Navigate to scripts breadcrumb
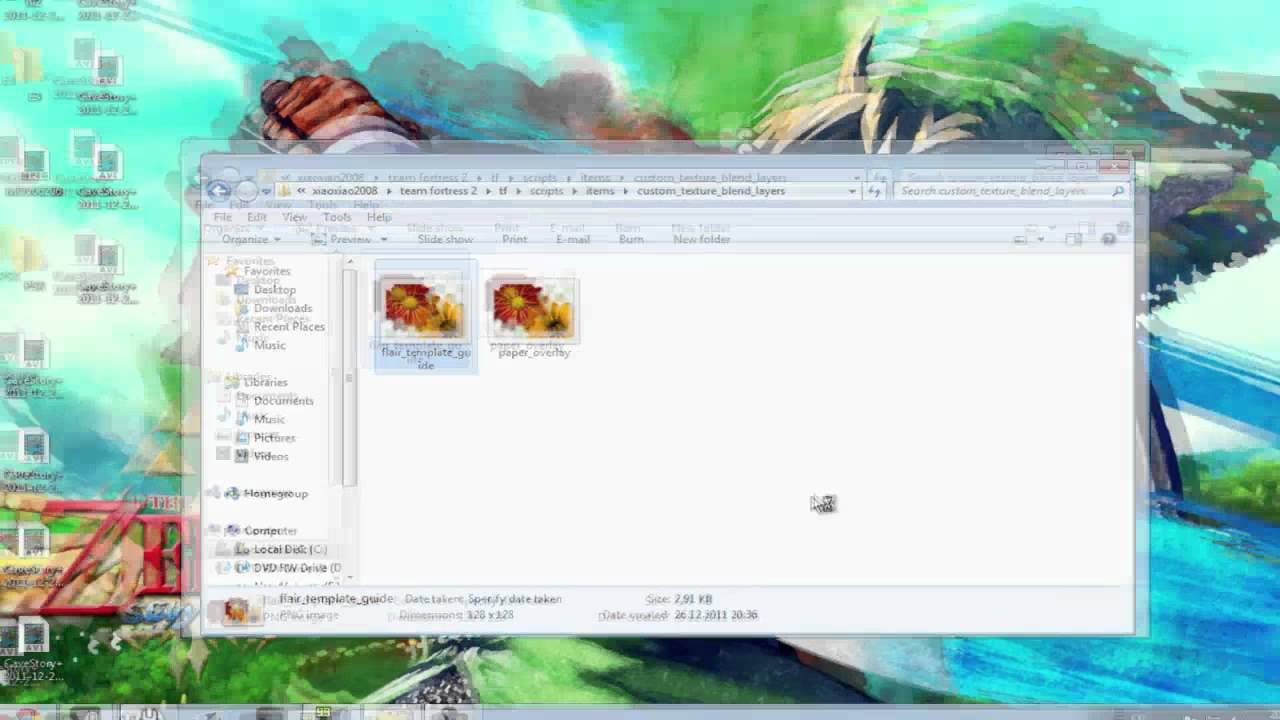 click(x=547, y=191)
